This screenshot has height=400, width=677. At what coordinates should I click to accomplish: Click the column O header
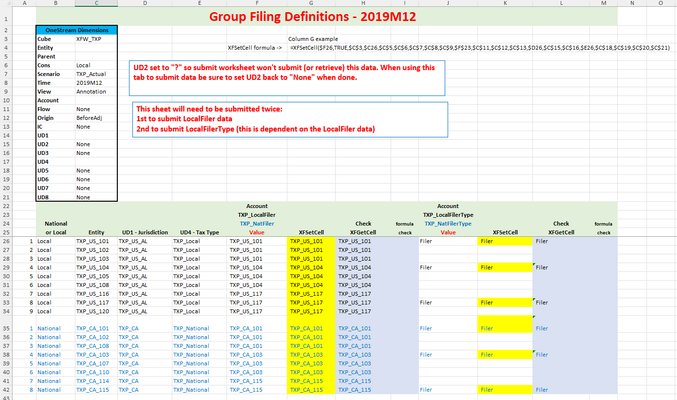[661, 3]
